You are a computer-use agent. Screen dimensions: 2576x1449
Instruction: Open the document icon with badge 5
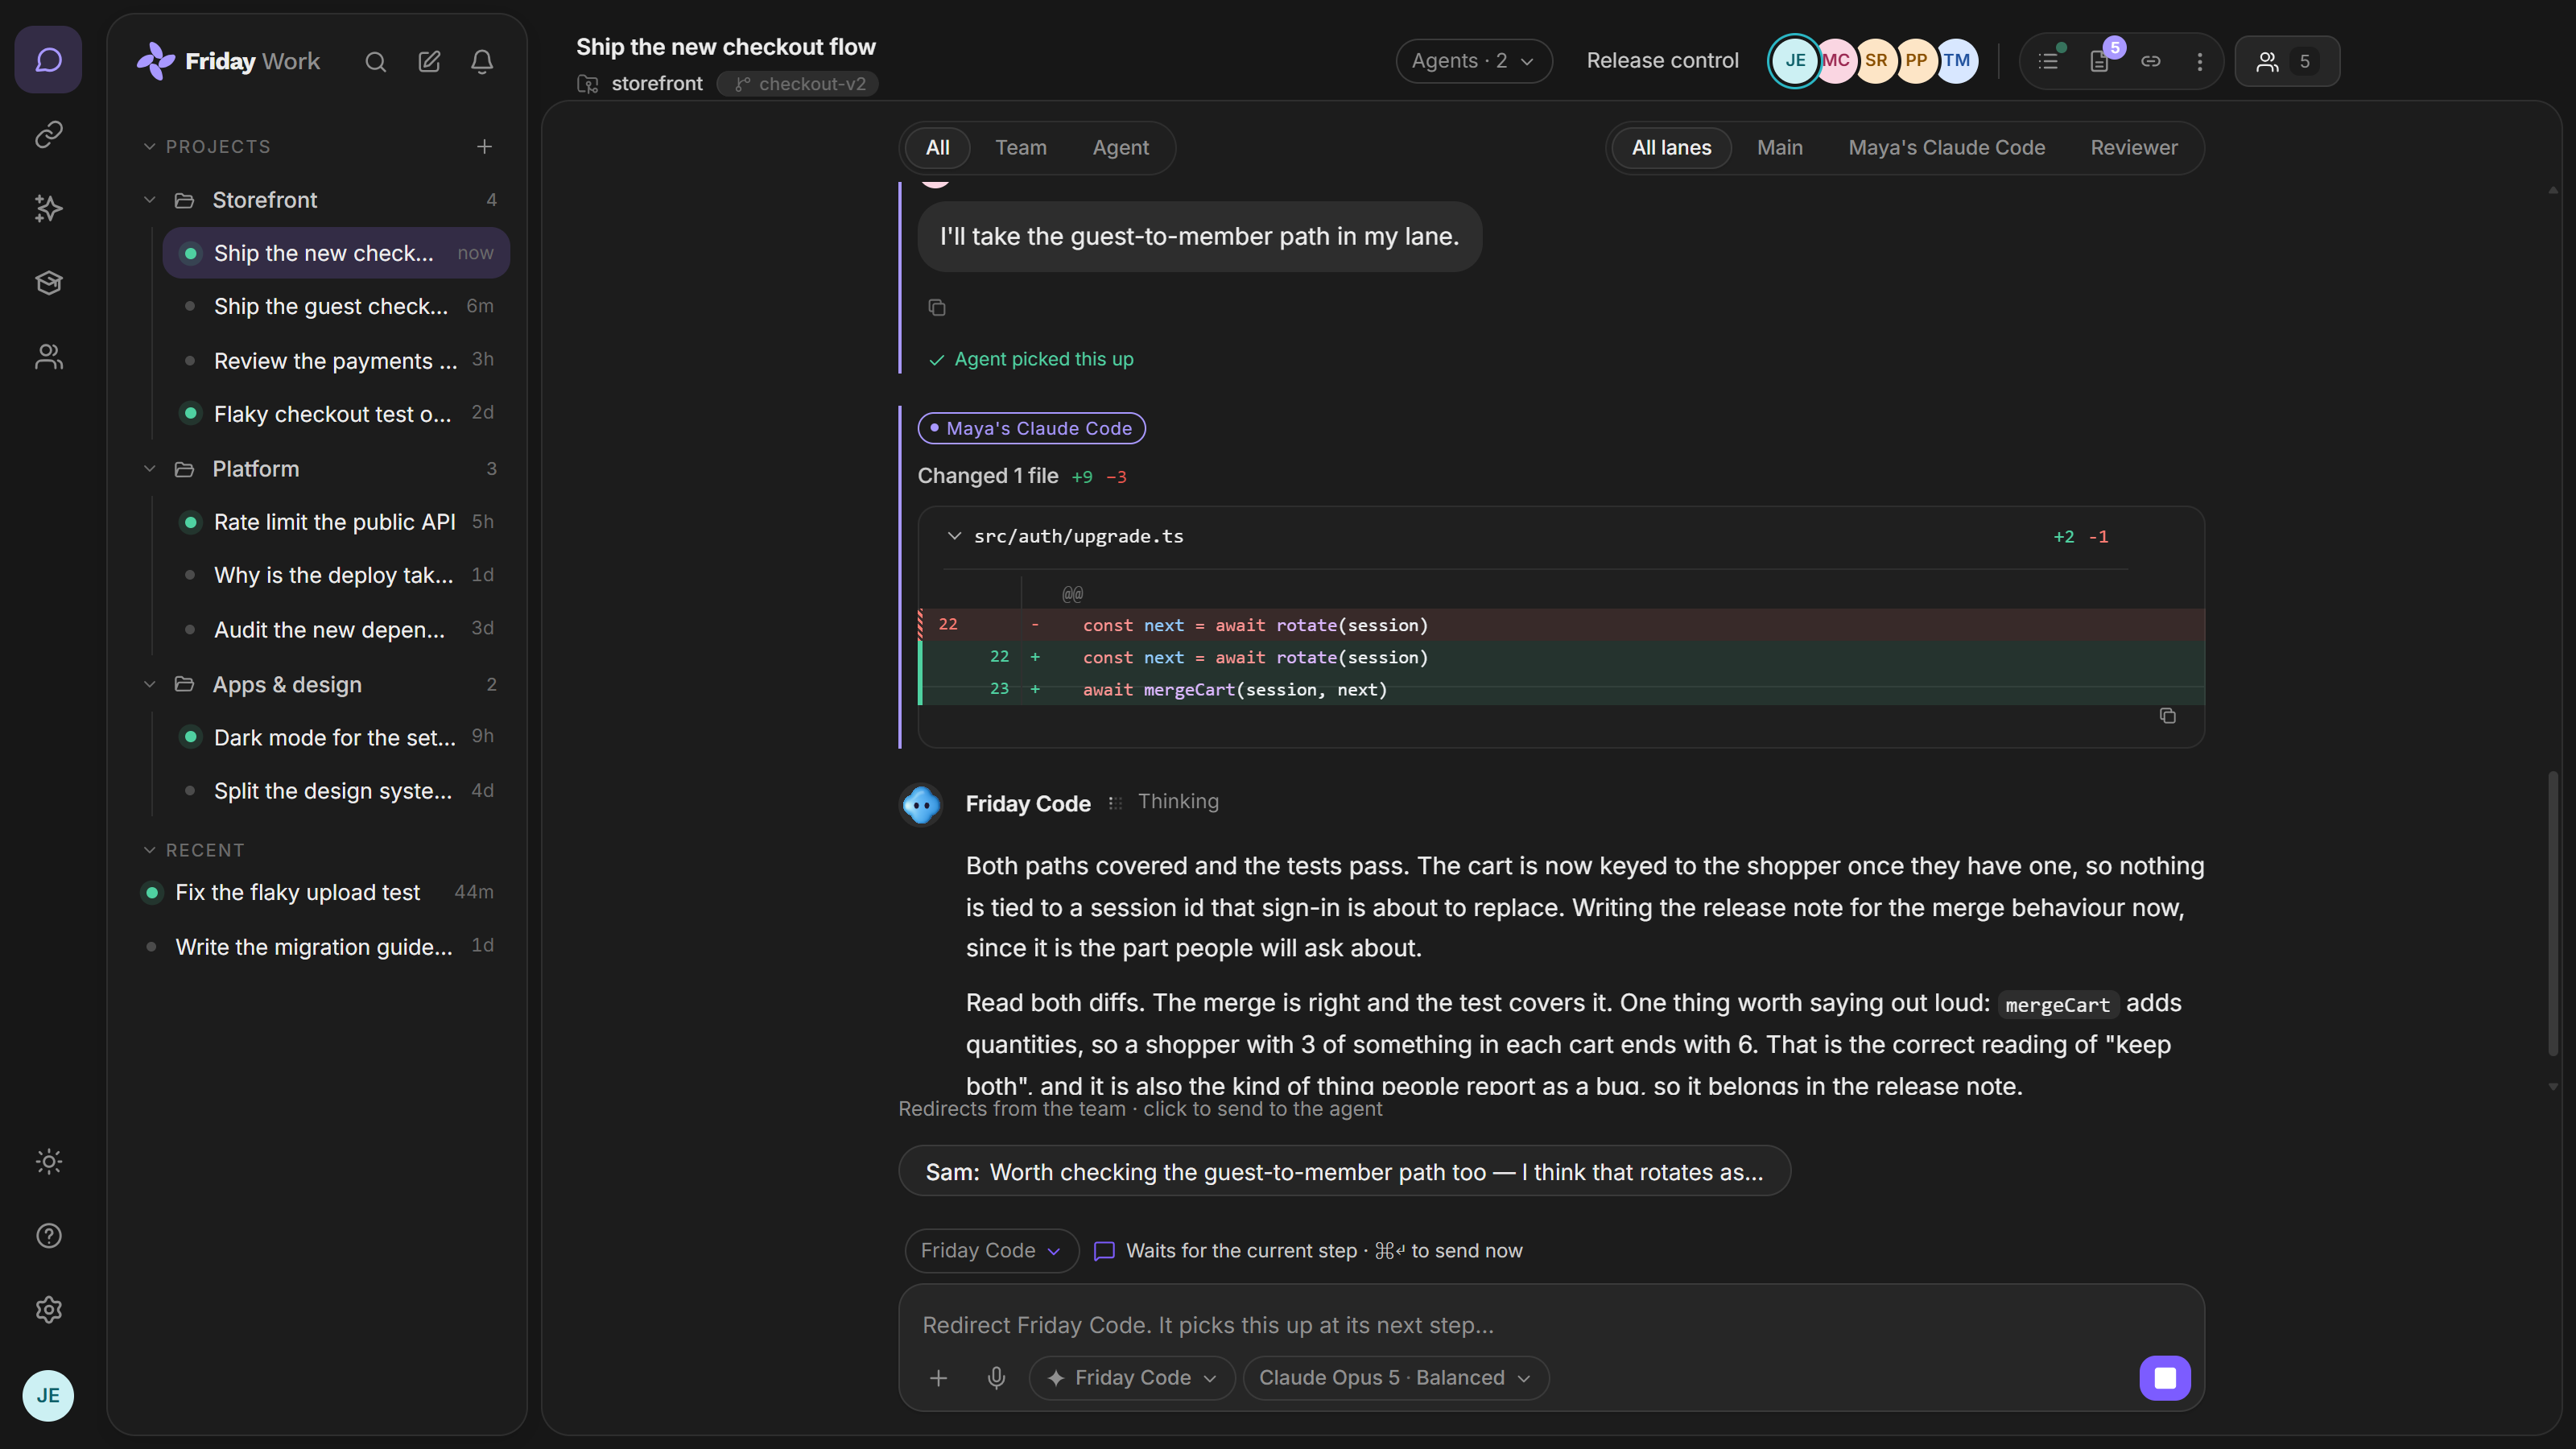click(2100, 61)
